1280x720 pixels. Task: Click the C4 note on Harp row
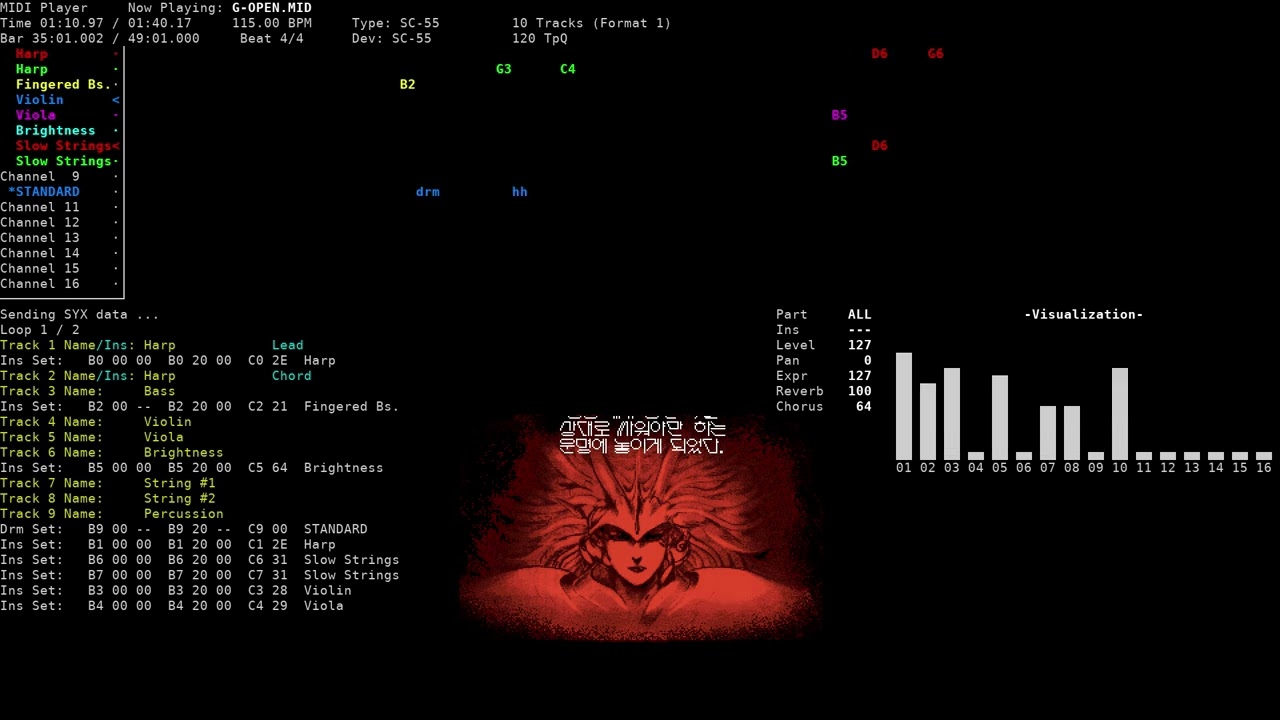(568, 69)
